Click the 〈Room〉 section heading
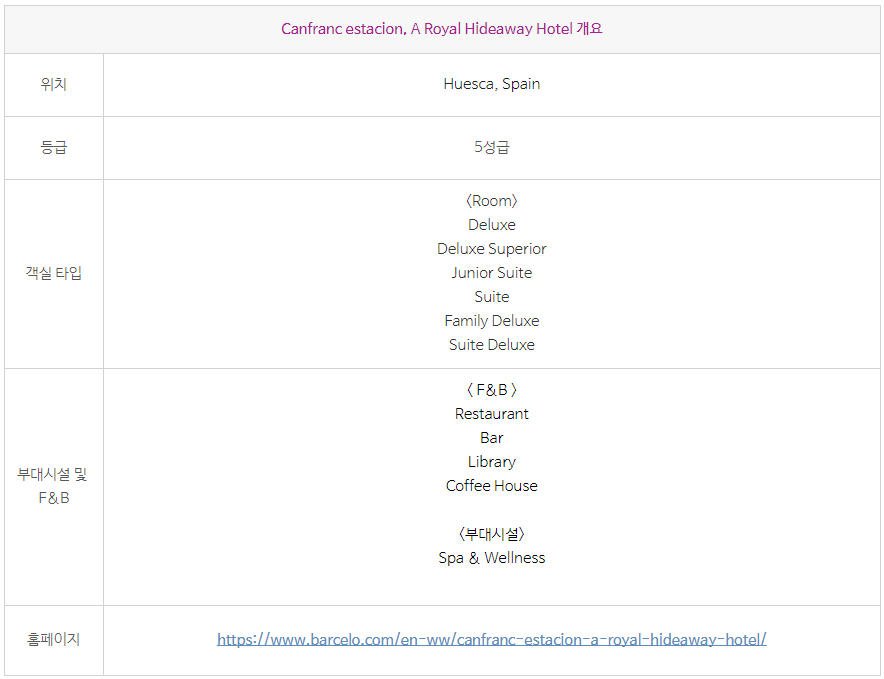This screenshot has width=884, height=679. tap(492, 201)
